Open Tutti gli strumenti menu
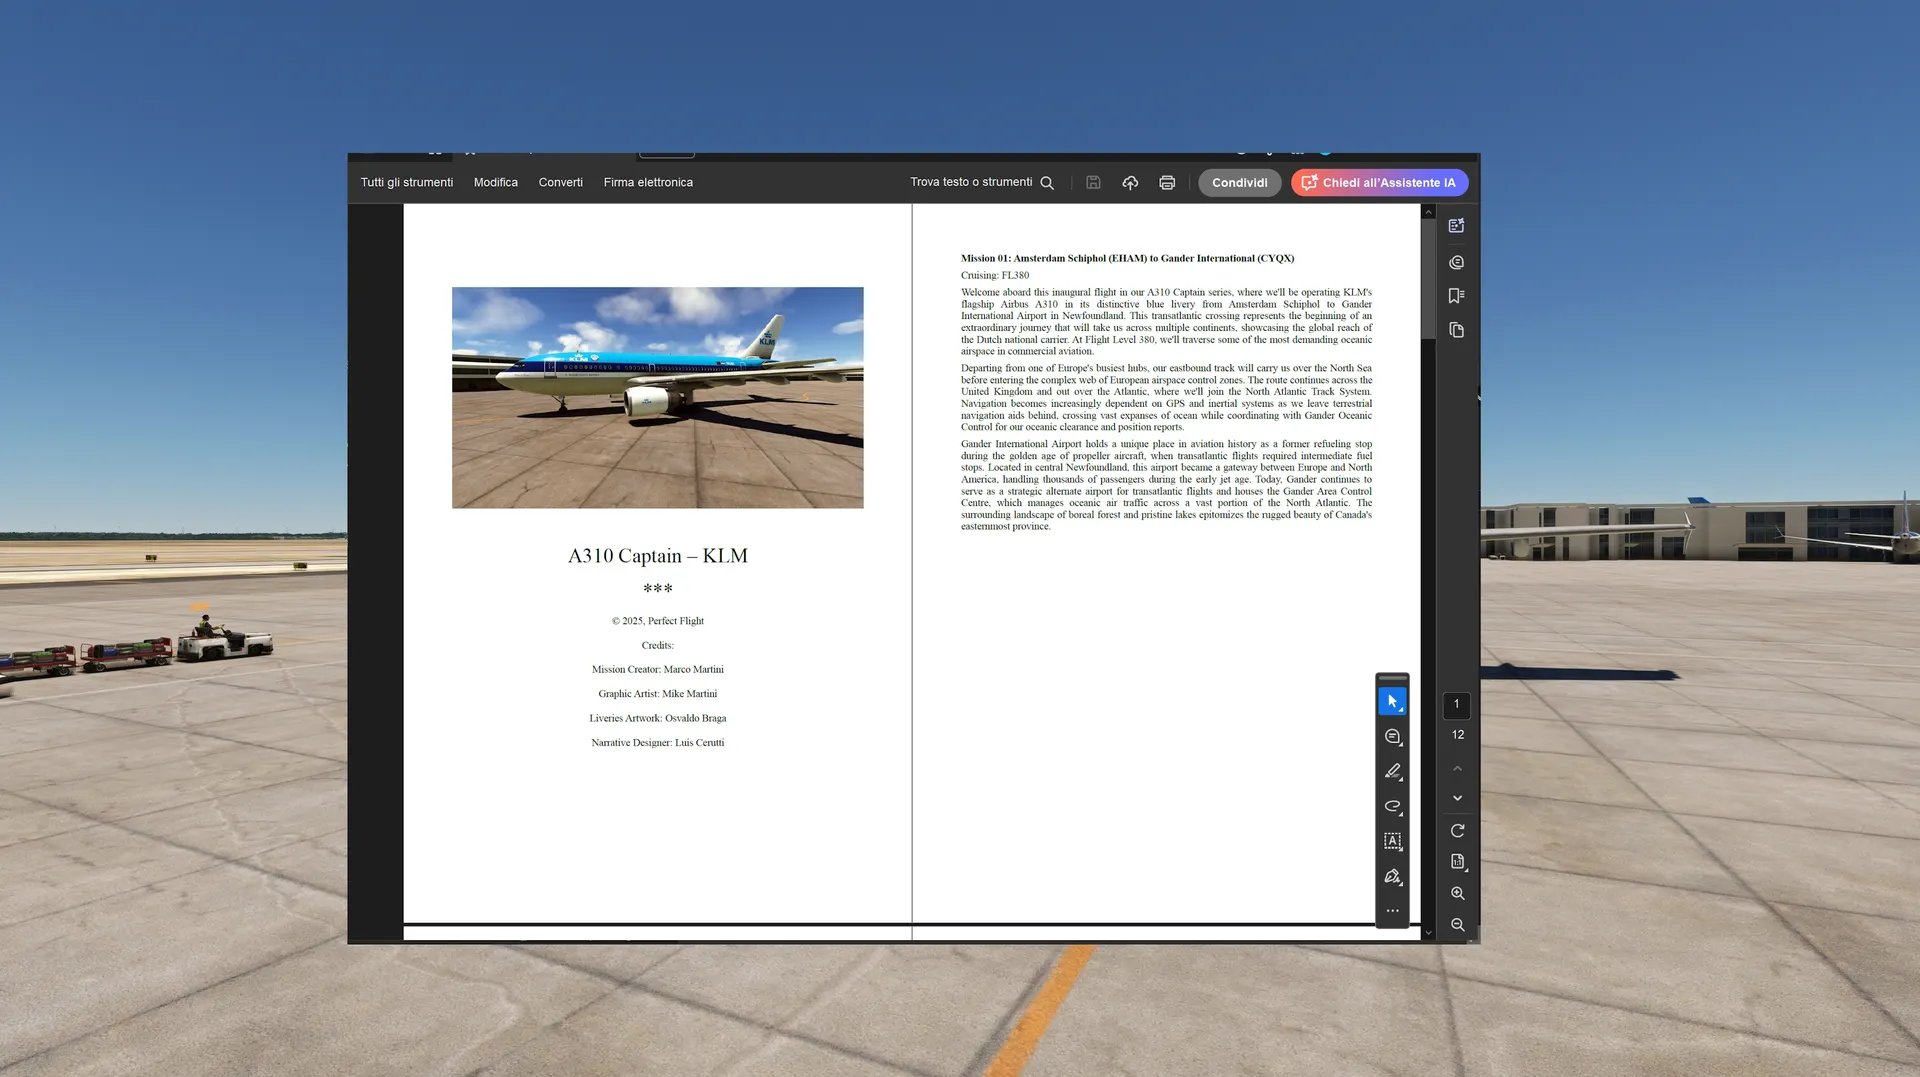Viewport: 1920px width, 1077px height. point(406,183)
